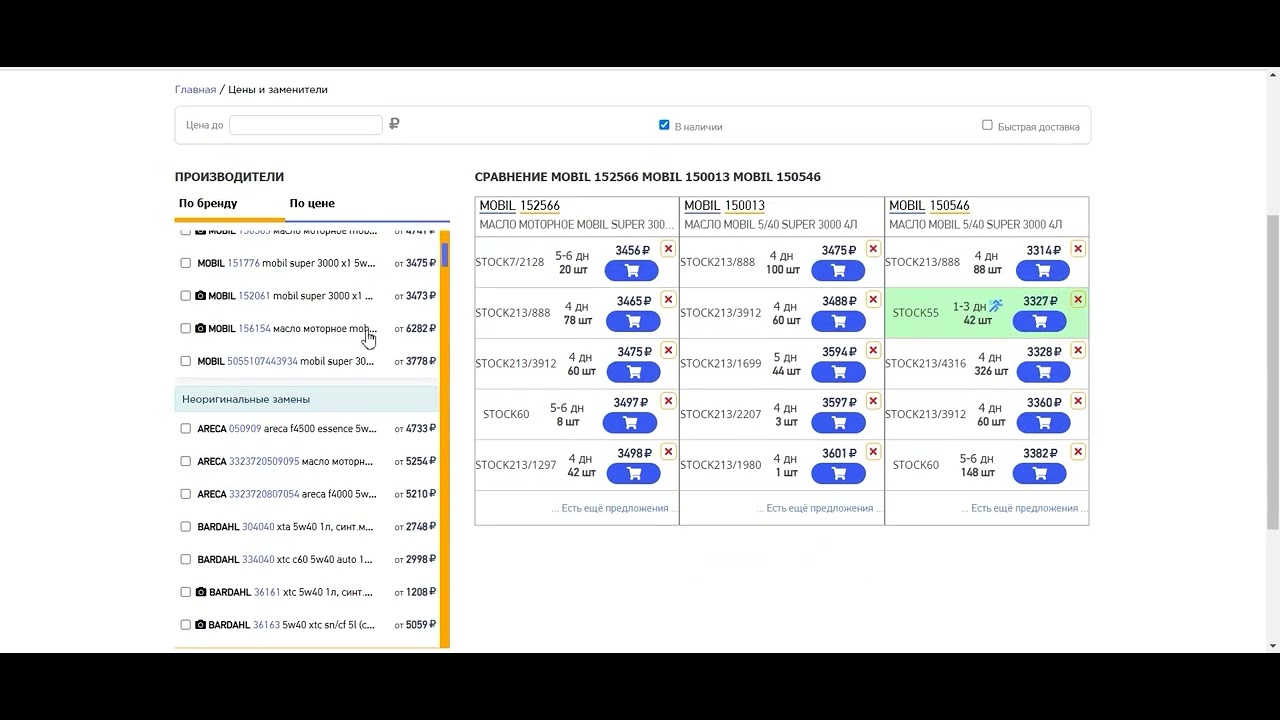Viewport: 1280px width, 720px height.
Task: Remove the 3328₽ STOCK213/4316 offer row
Action: pos(1078,350)
